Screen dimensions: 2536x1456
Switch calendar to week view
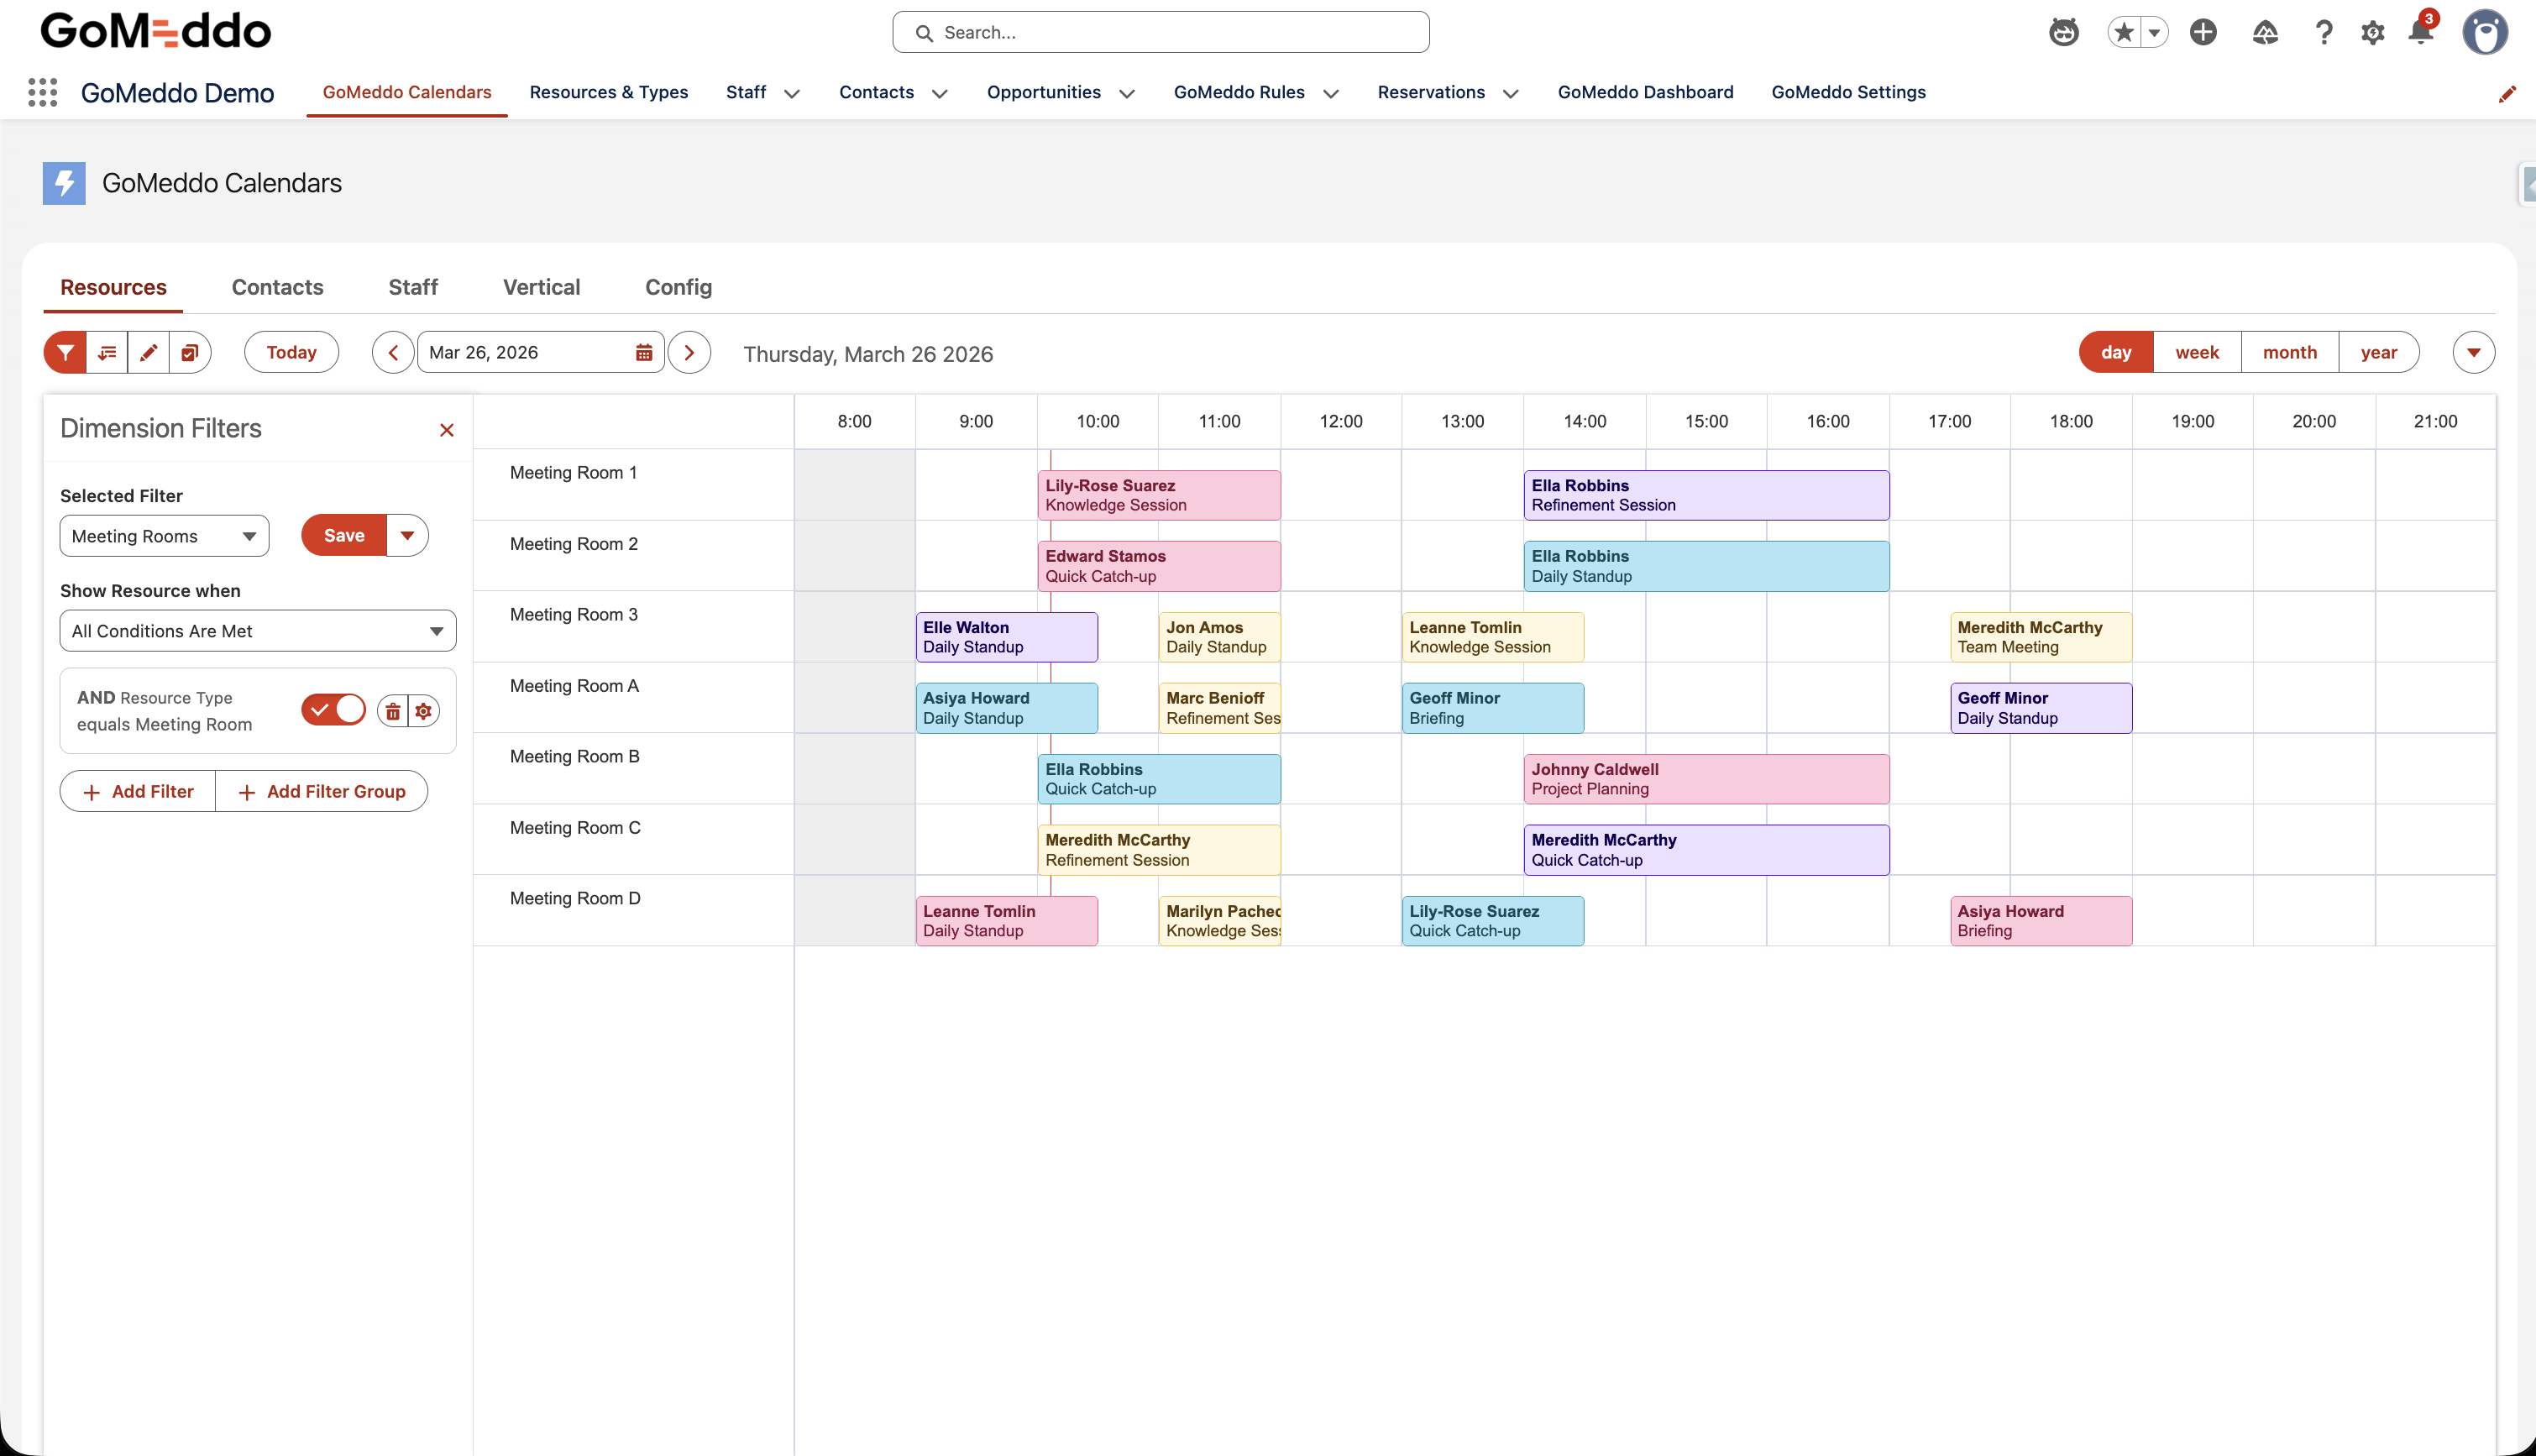[x=2196, y=352]
